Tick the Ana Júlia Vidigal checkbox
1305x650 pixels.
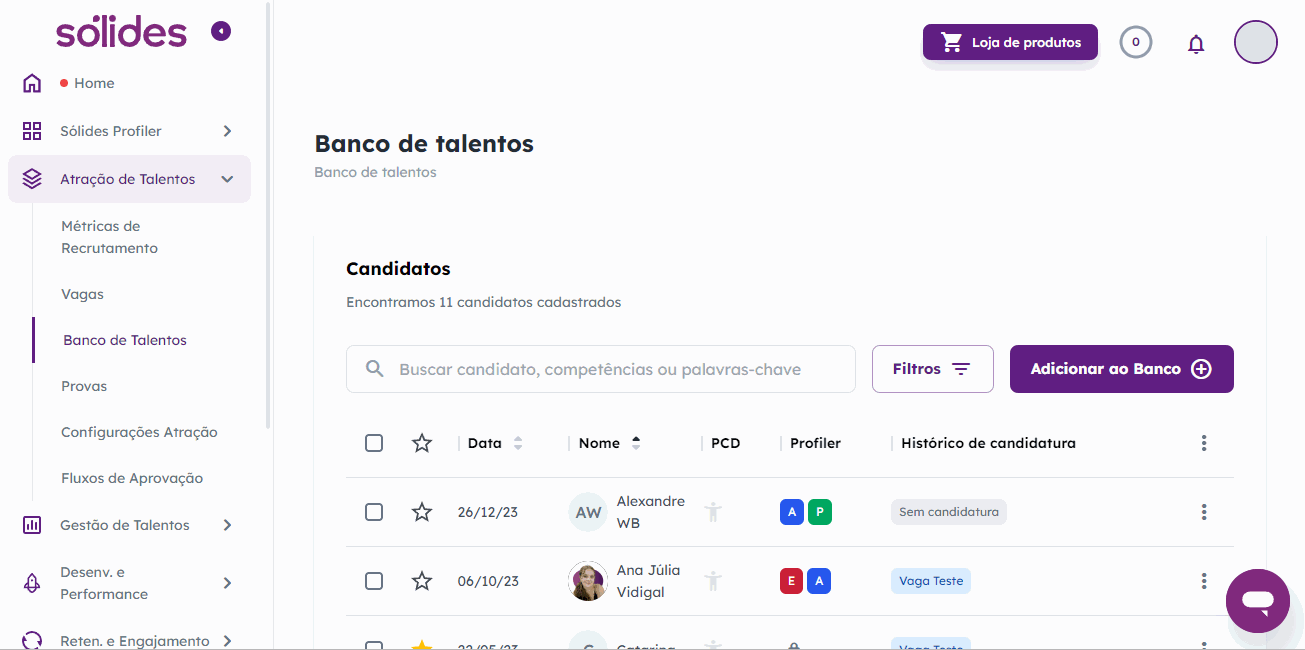tap(374, 581)
